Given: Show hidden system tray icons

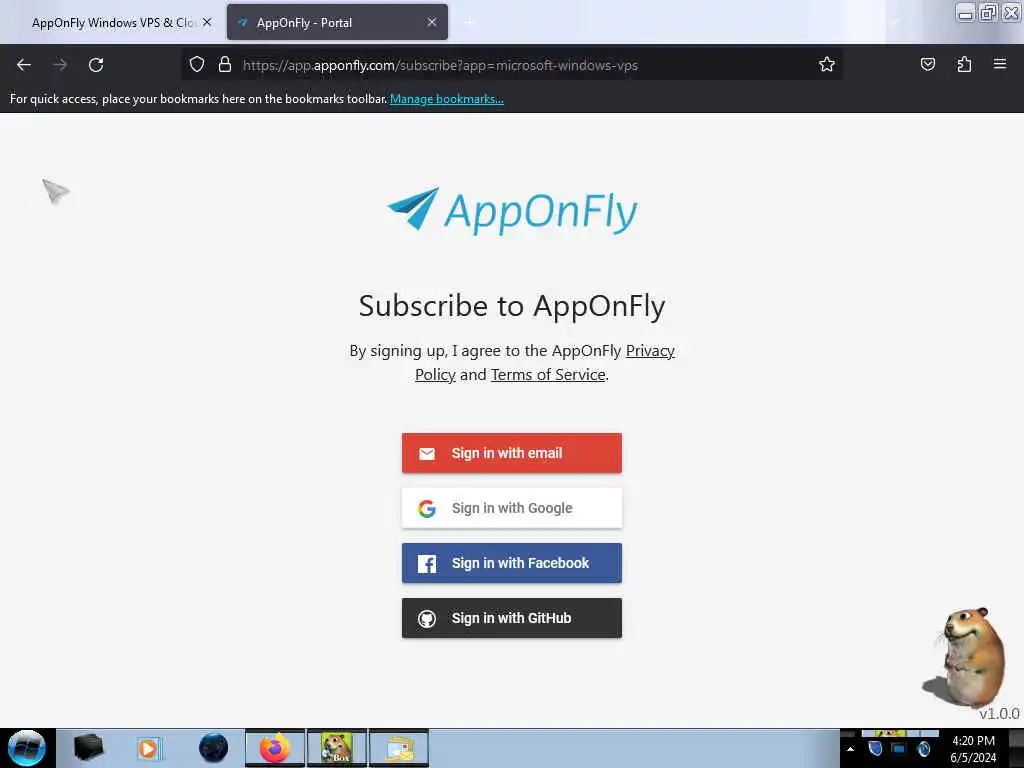Looking at the screenshot, I should tap(850, 749).
